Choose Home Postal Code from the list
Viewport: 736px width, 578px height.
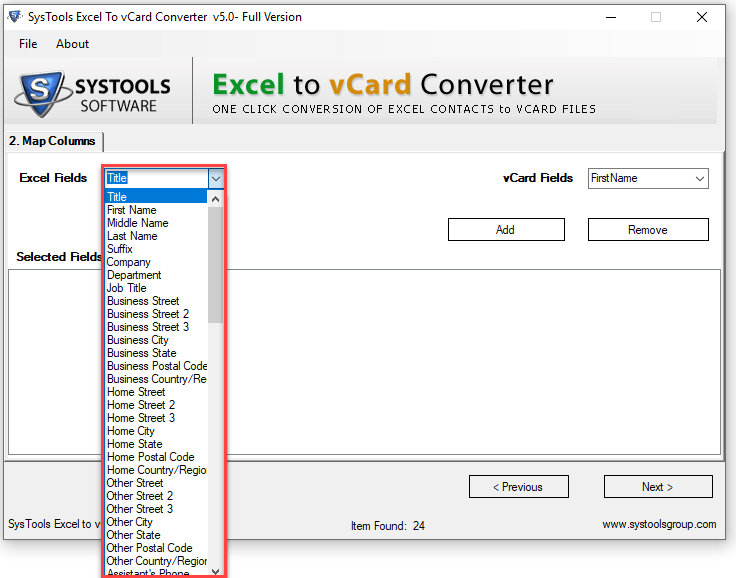point(150,457)
